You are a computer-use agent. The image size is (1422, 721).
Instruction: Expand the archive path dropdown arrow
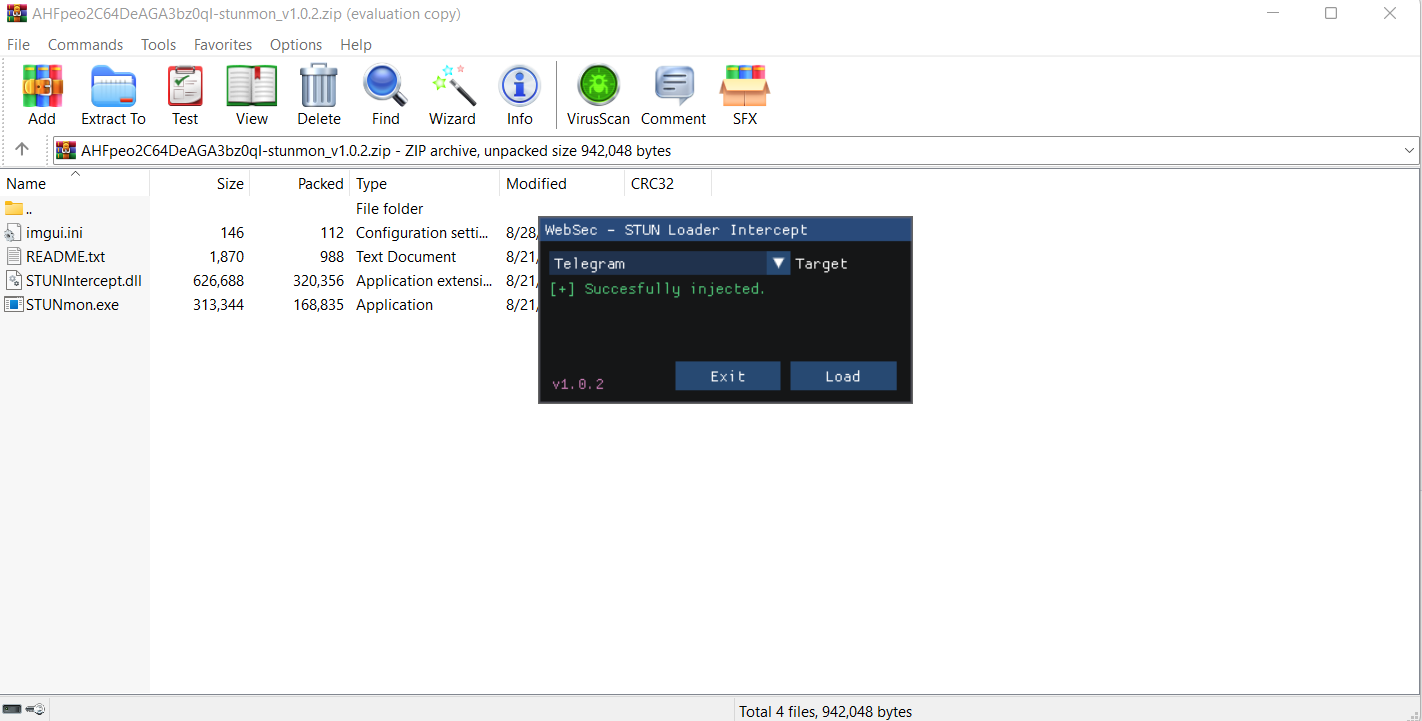1409,151
